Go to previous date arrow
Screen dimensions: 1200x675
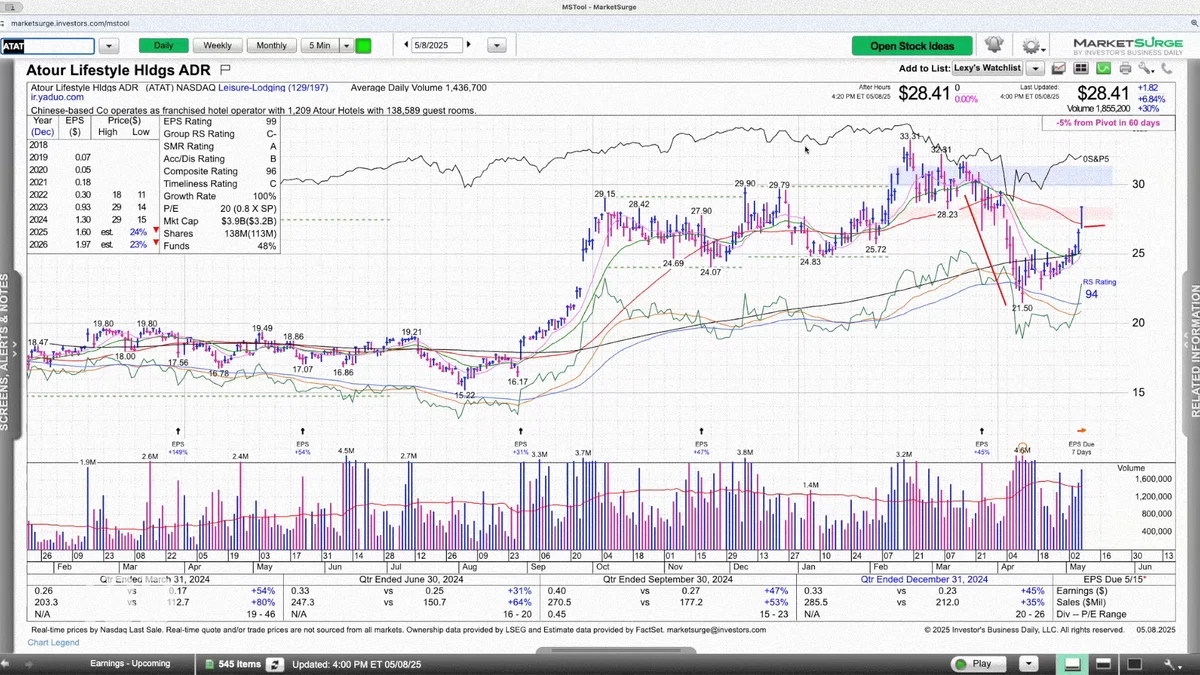click(x=407, y=45)
